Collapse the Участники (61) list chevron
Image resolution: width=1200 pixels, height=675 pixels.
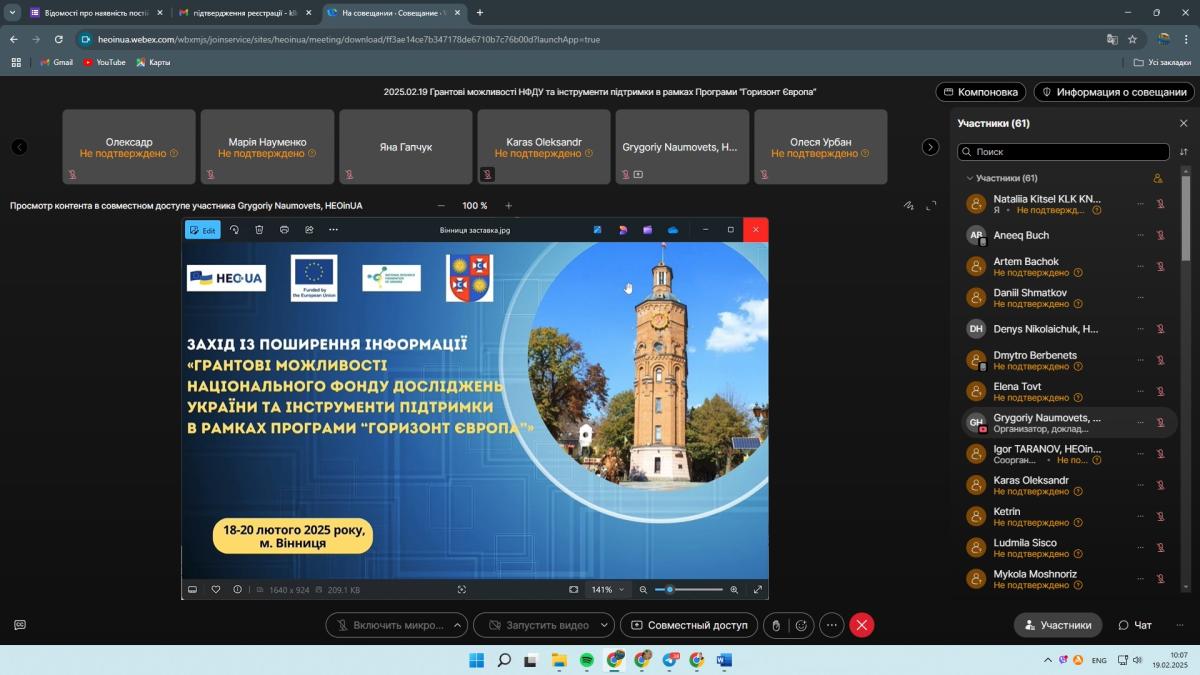[969, 178]
